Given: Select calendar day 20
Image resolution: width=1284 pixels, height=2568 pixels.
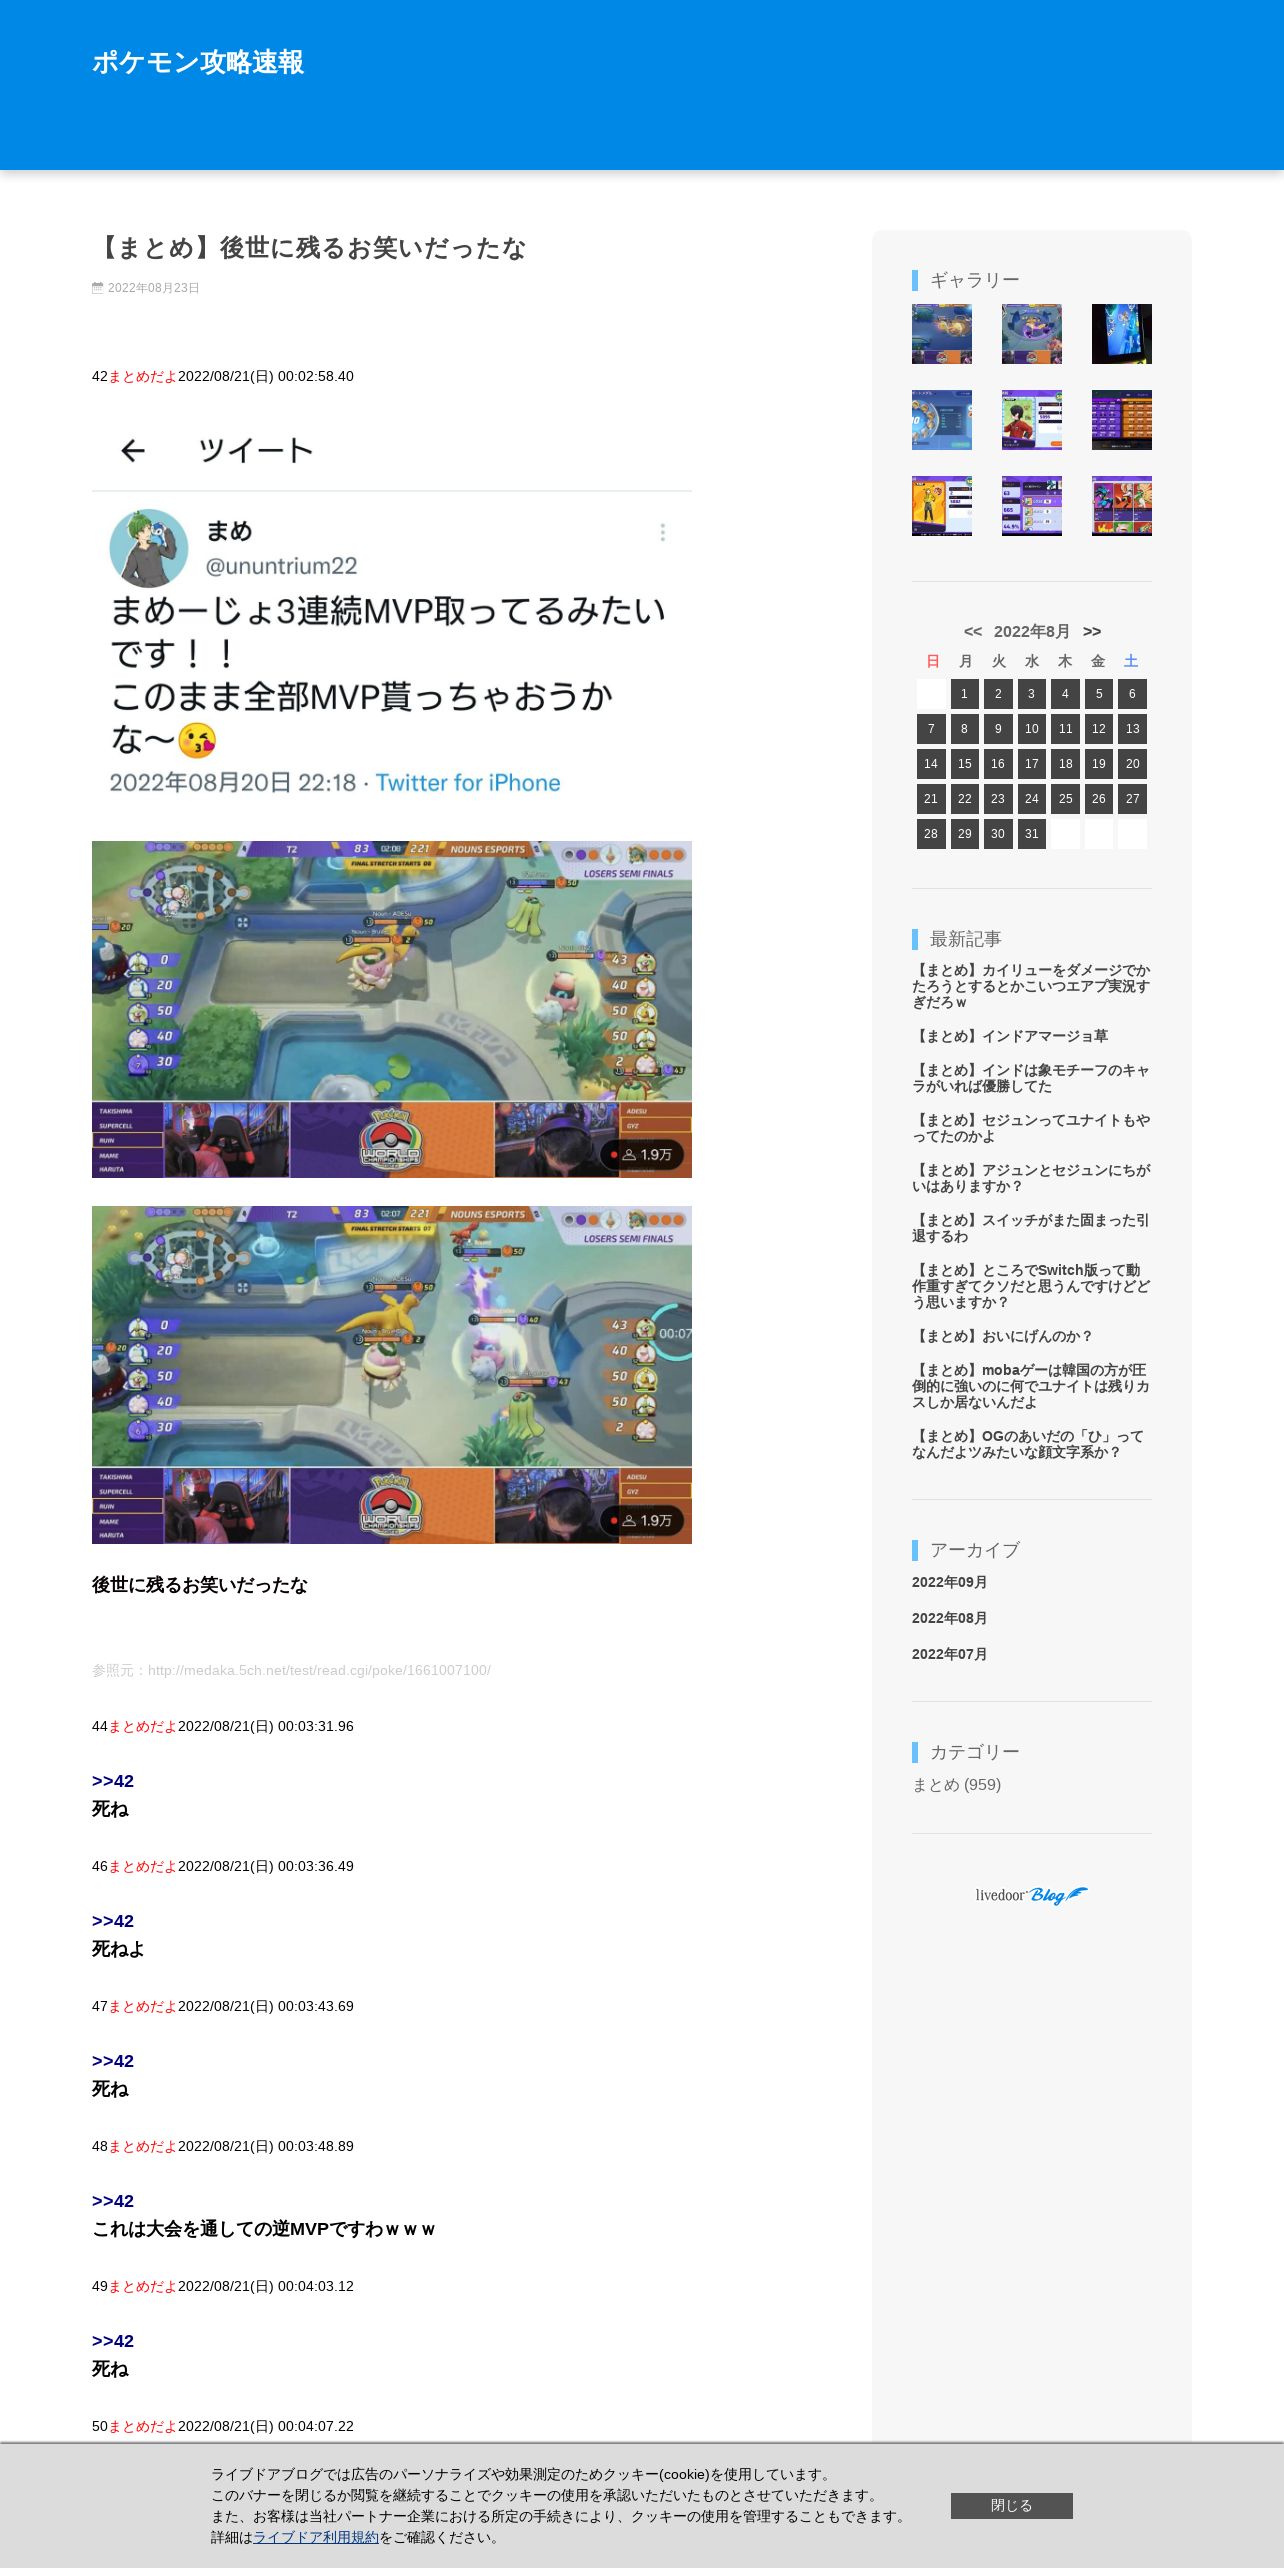Looking at the screenshot, I should click(x=1132, y=764).
